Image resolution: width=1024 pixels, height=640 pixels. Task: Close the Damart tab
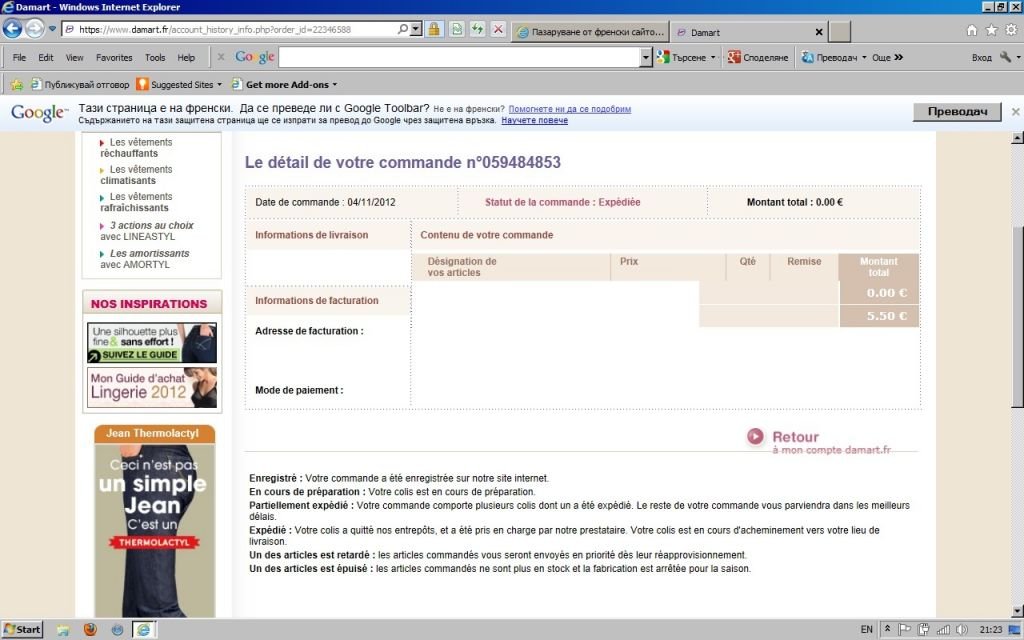point(819,32)
